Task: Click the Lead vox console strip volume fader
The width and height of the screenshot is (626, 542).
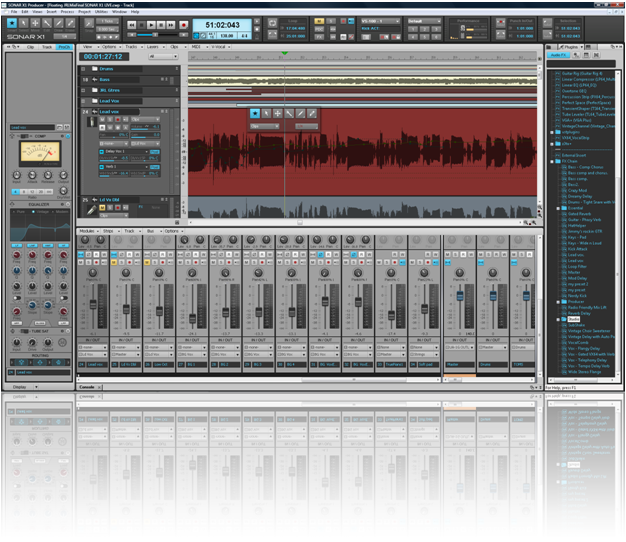Action: (93, 304)
